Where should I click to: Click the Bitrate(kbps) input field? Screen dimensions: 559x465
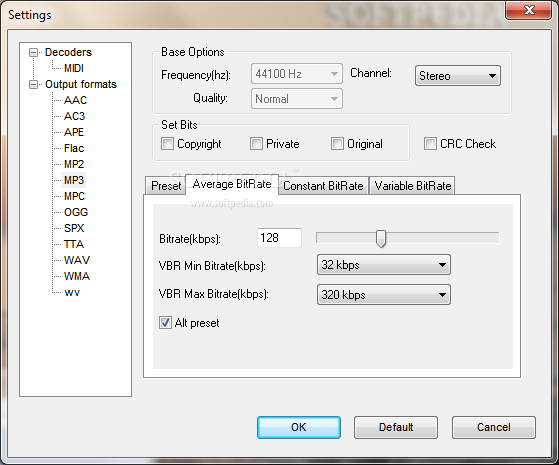(280, 238)
